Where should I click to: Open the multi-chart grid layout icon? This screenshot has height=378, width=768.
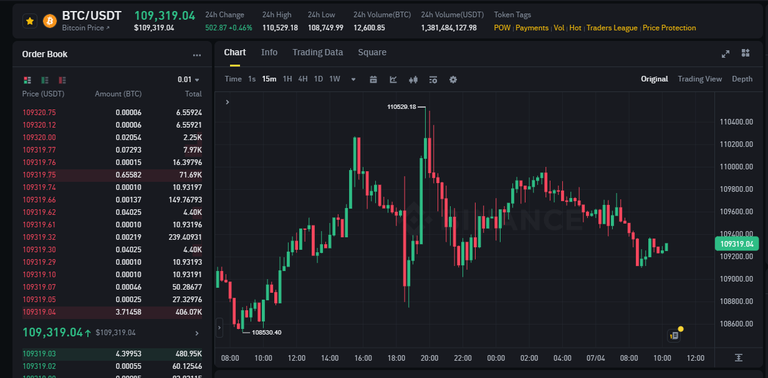tap(745, 53)
